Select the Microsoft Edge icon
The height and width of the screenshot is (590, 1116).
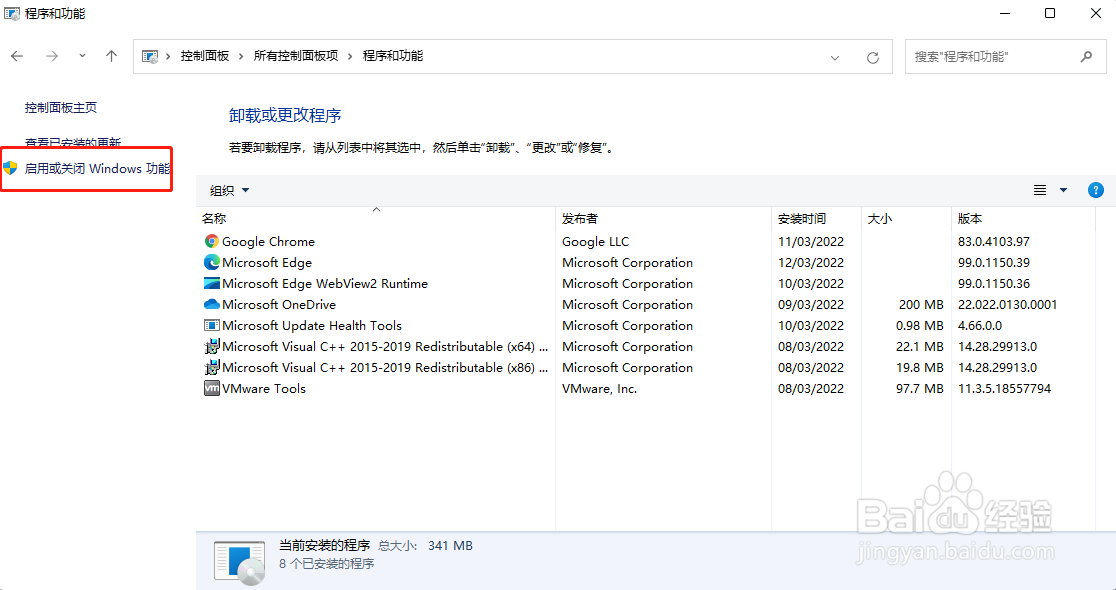[211, 263]
